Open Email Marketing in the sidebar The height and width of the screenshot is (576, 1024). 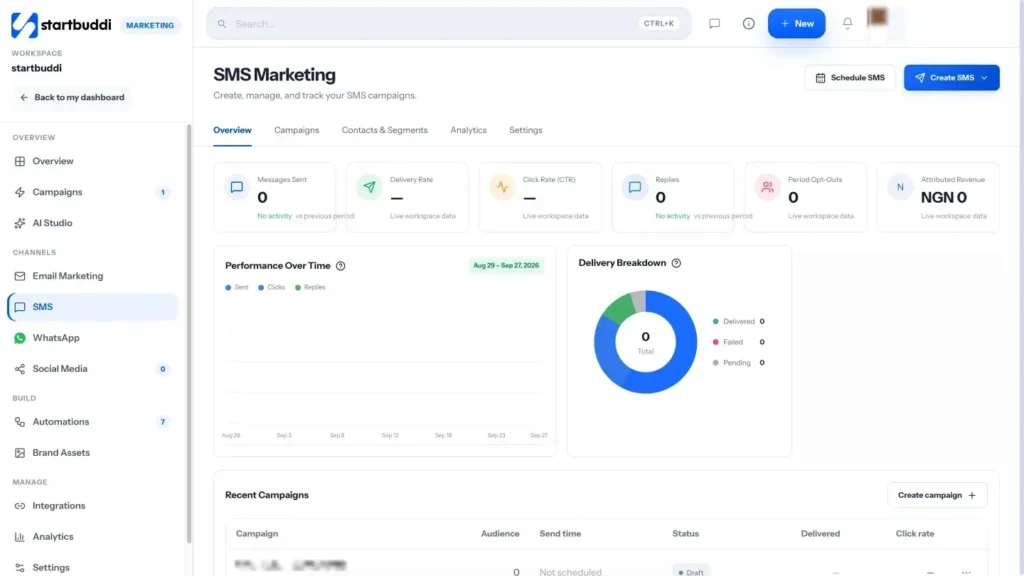pyautogui.click(x=92, y=276)
